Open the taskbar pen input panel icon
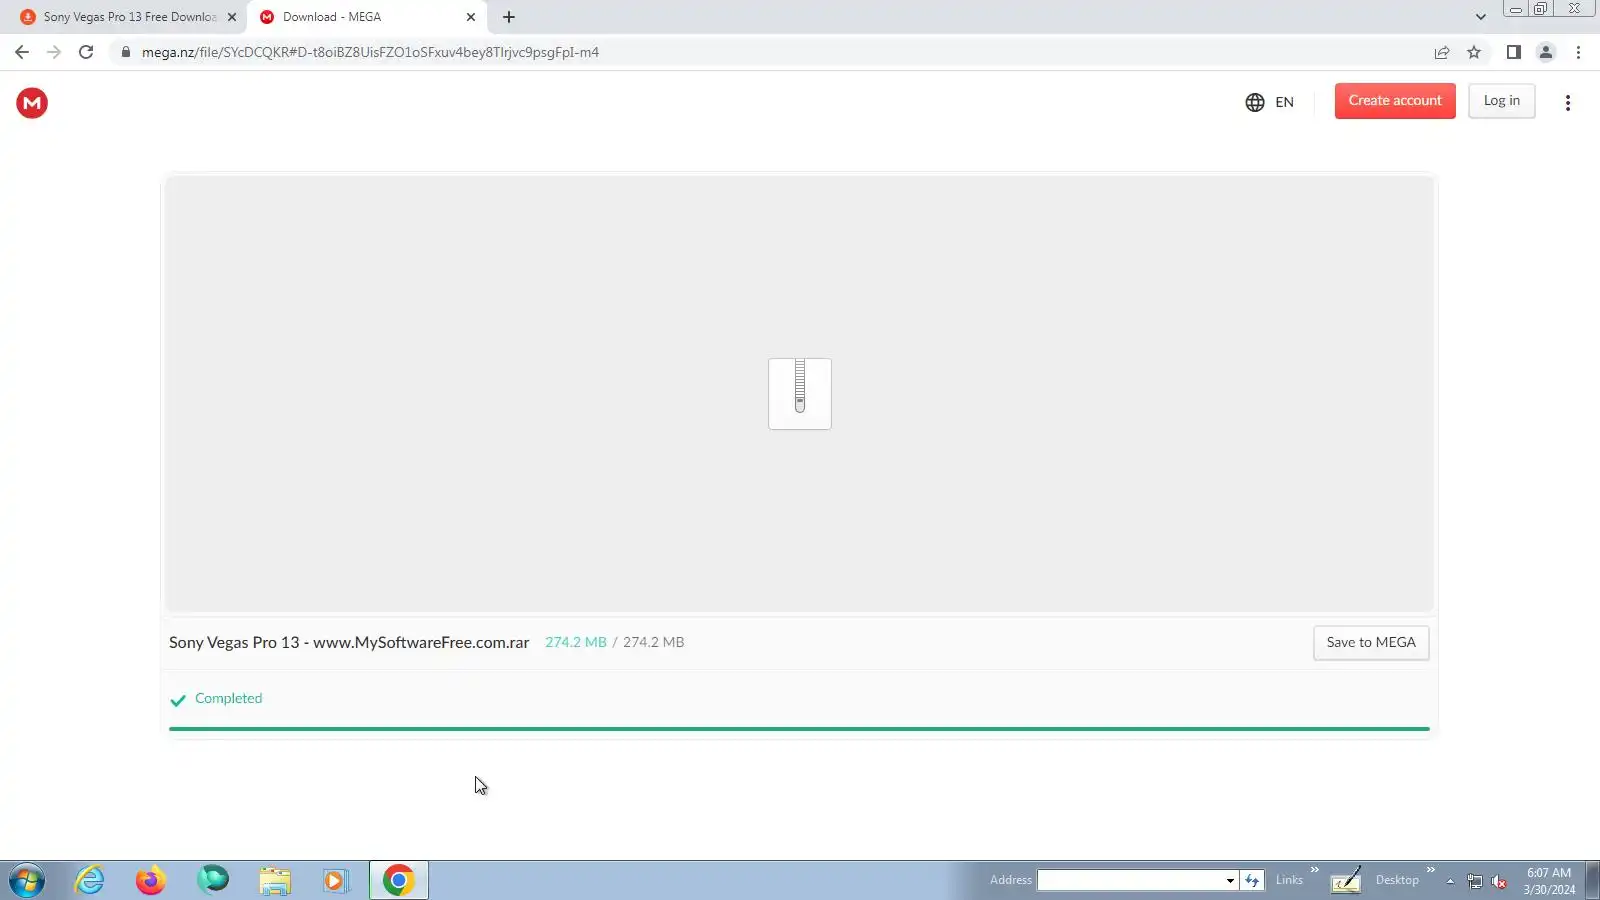Viewport: 1600px width, 900px height. (1346, 880)
